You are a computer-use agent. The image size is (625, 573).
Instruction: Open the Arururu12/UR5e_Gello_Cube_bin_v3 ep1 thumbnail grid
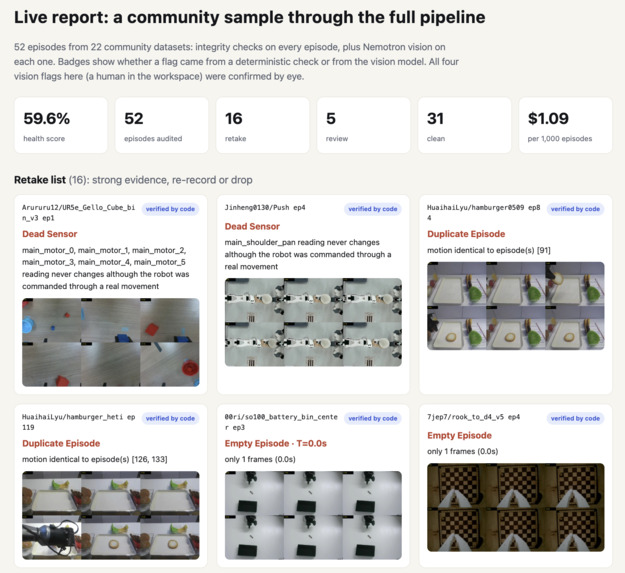pyautogui.click(x=111, y=342)
